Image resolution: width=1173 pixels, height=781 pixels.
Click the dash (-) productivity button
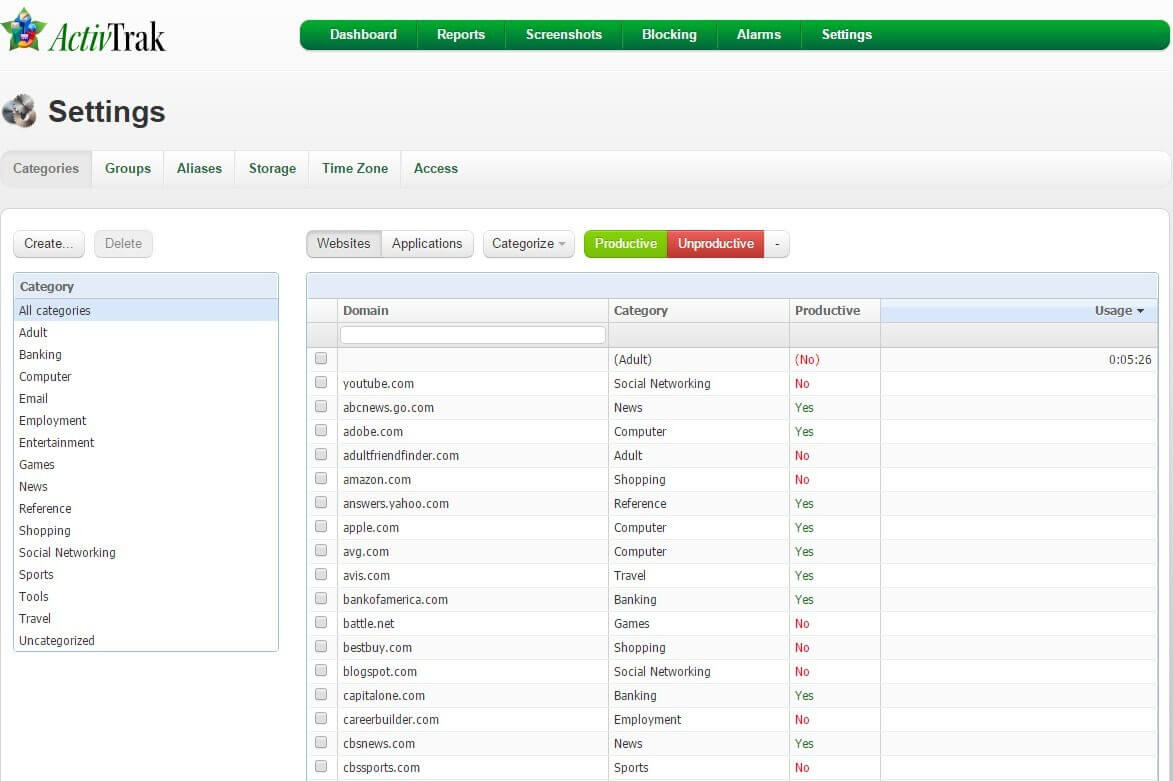[x=777, y=244]
